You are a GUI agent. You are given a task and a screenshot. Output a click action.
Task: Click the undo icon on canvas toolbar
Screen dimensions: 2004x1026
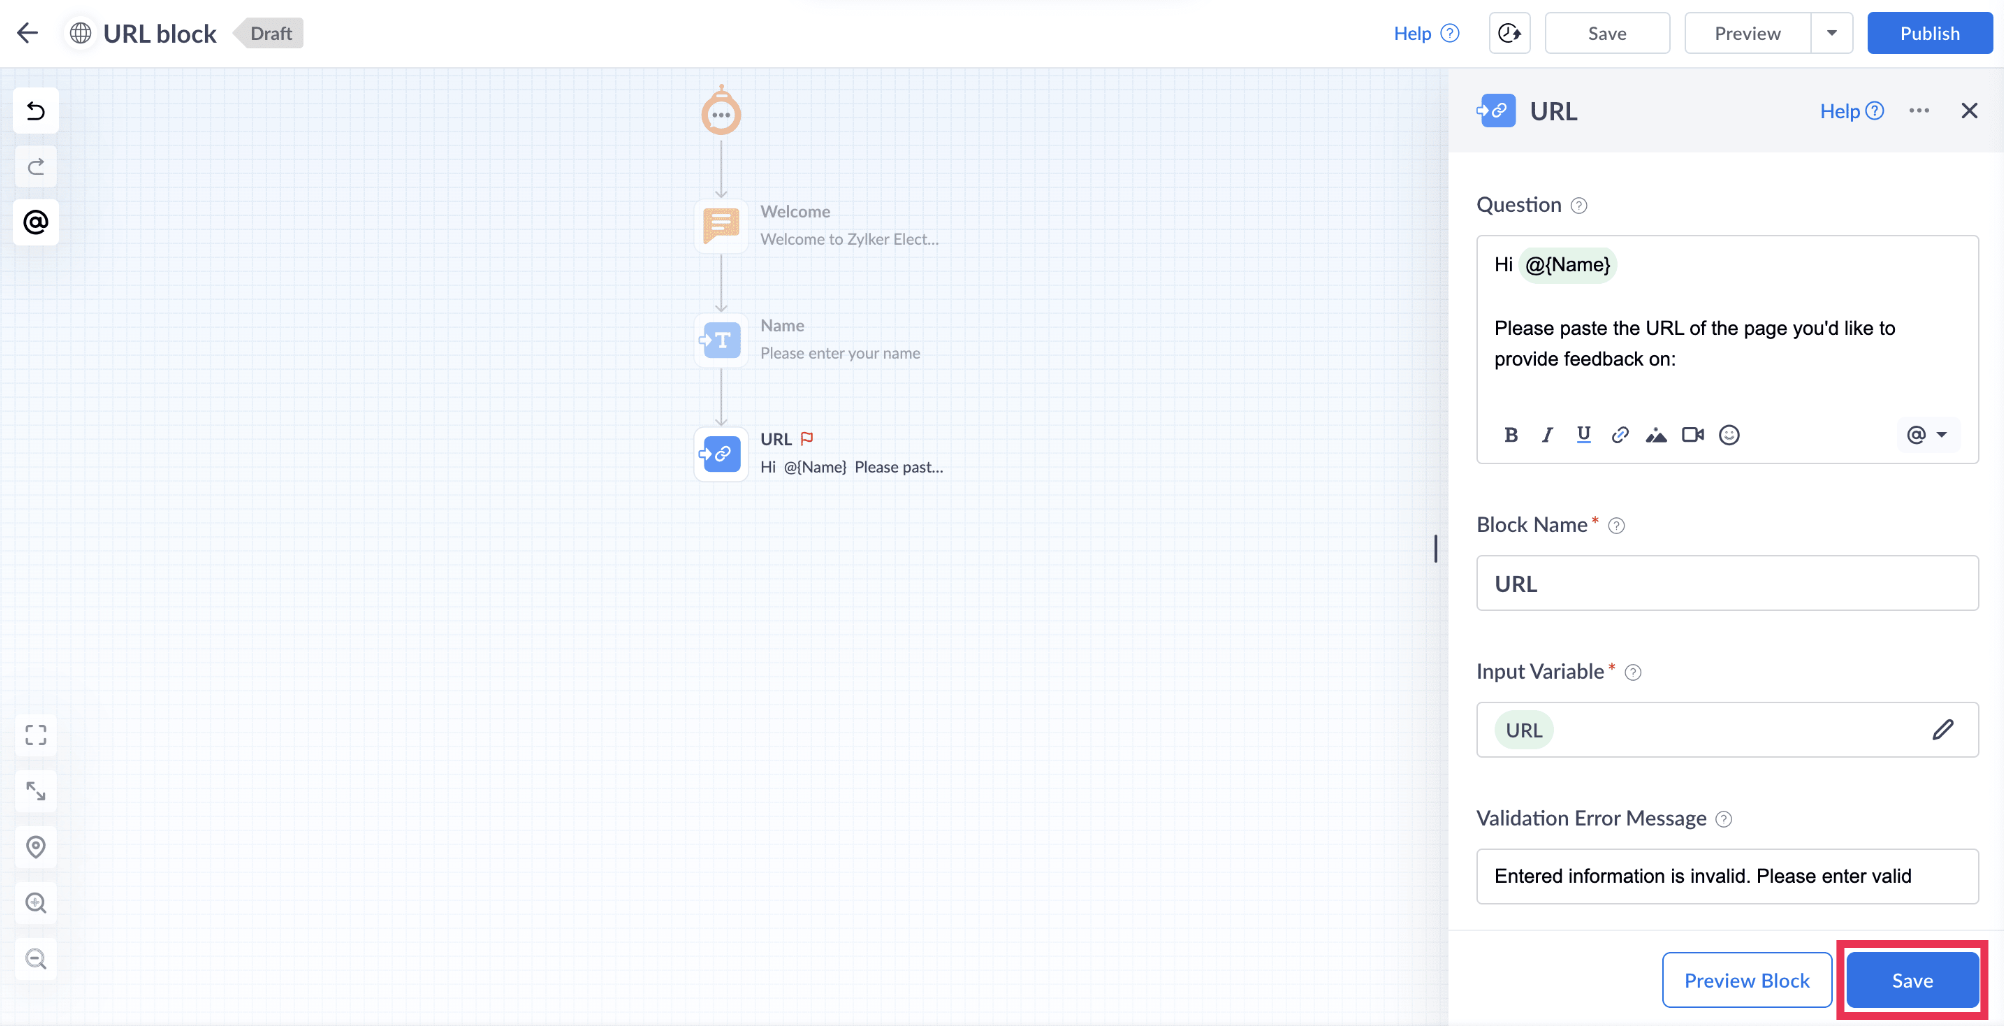[x=36, y=110]
